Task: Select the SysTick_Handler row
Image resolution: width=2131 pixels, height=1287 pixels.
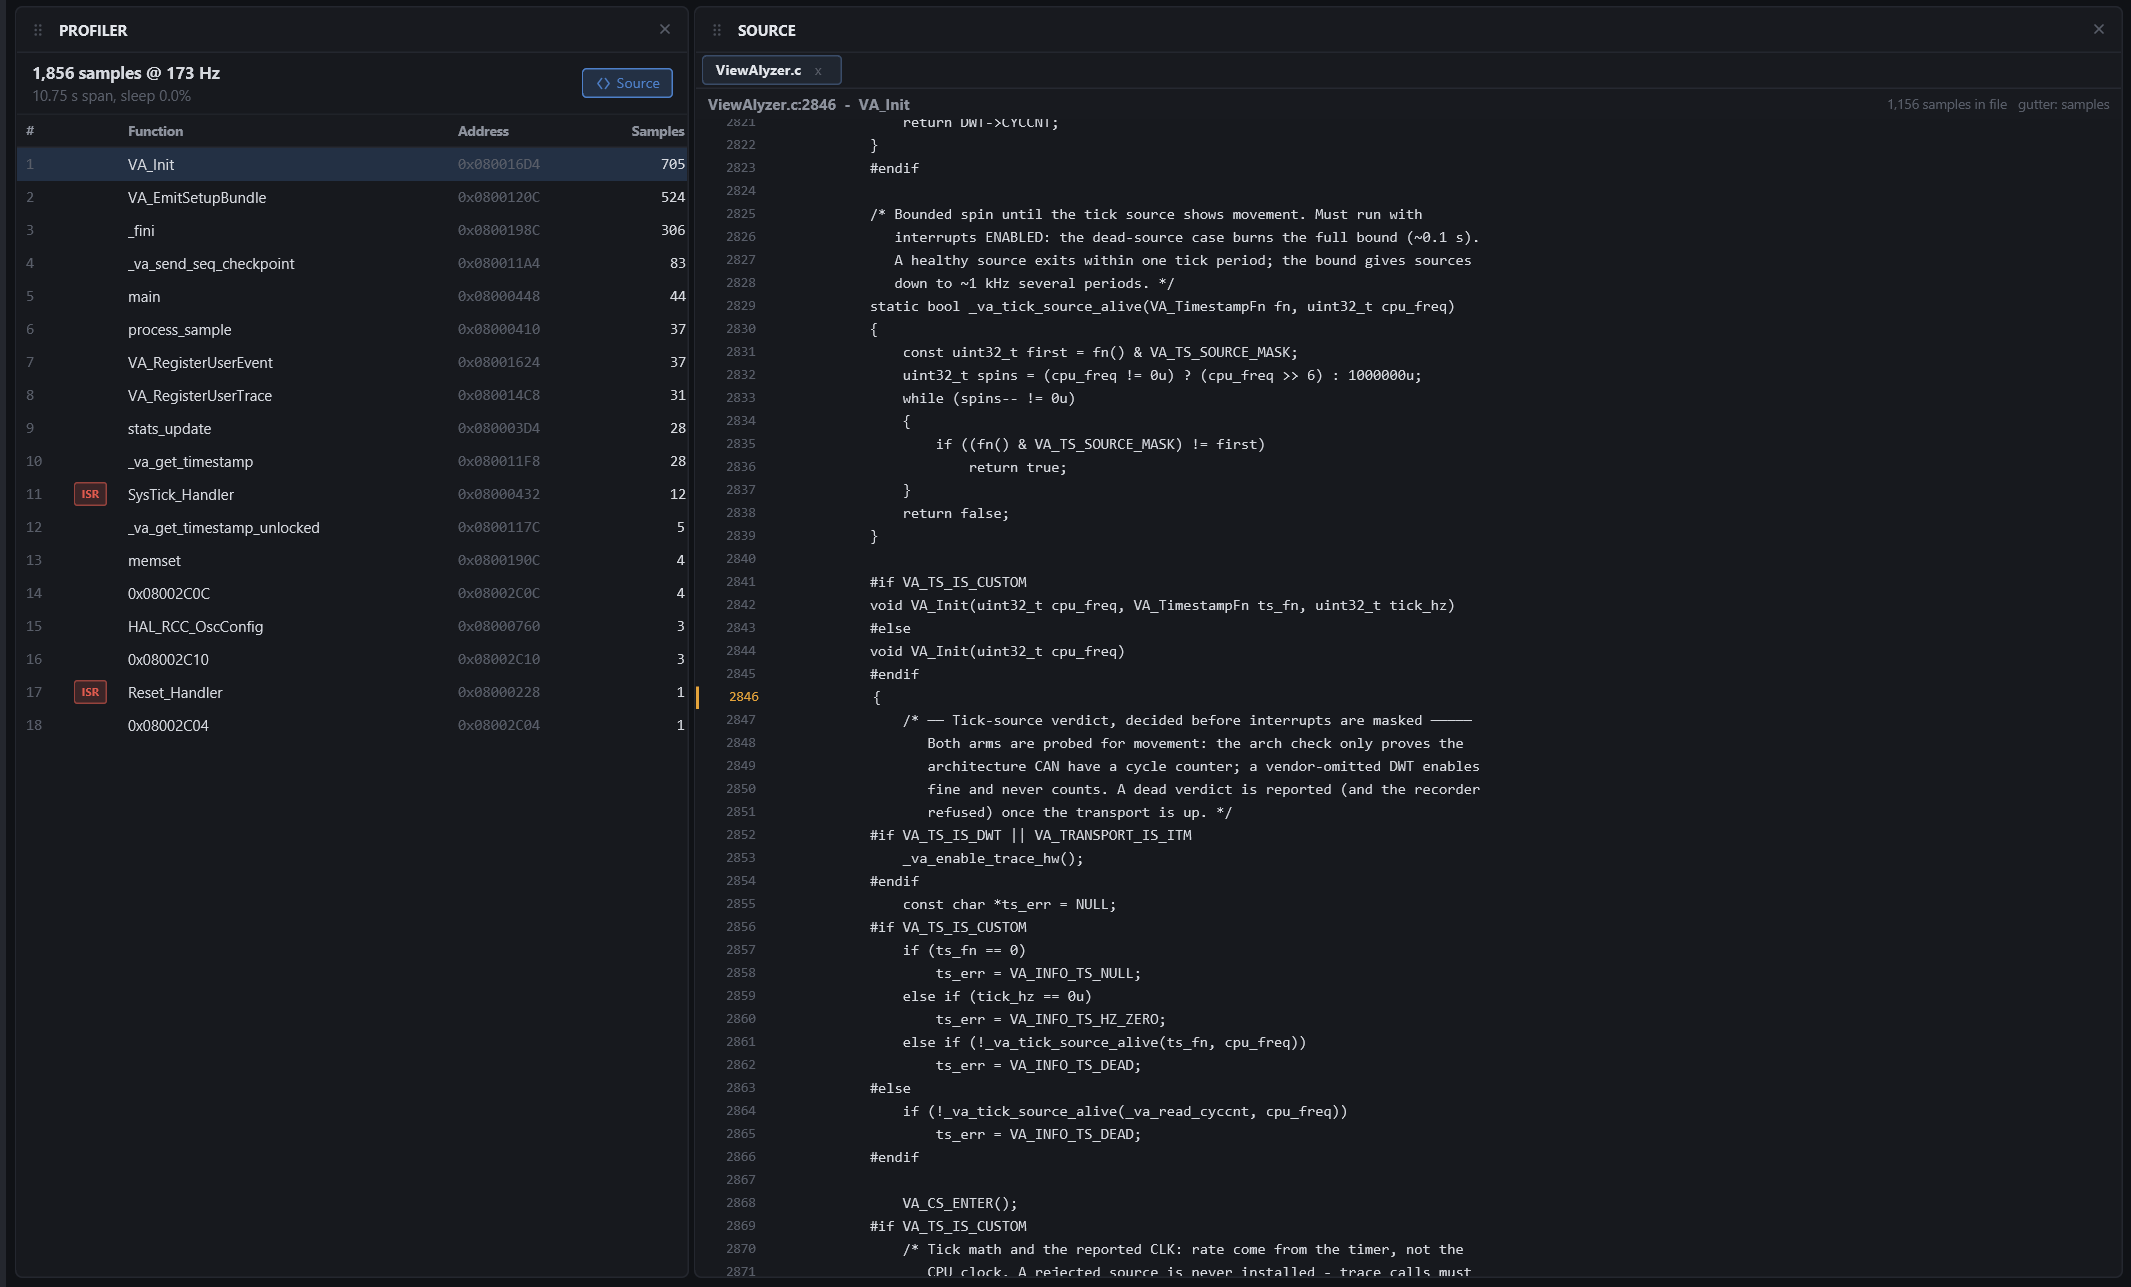Action: (352, 494)
